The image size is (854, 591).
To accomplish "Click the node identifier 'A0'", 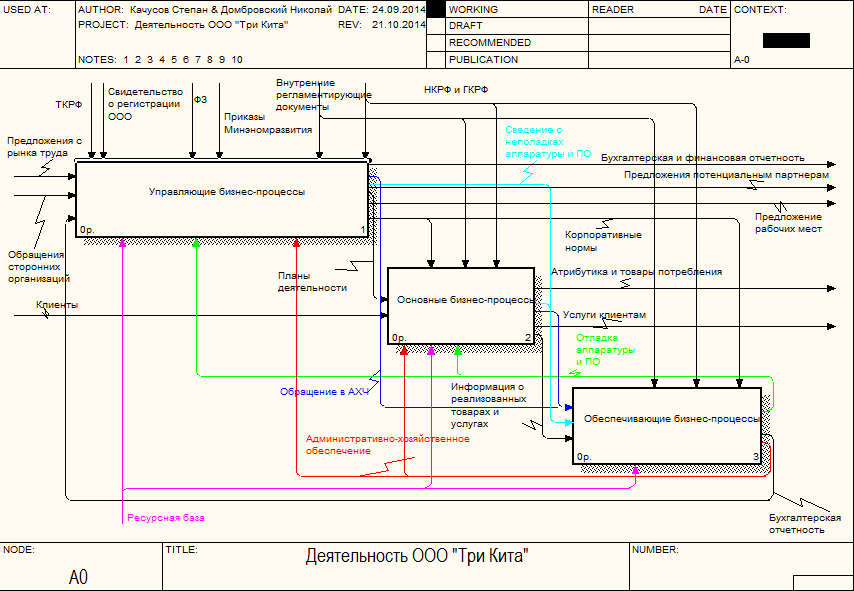I will tap(78, 577).
